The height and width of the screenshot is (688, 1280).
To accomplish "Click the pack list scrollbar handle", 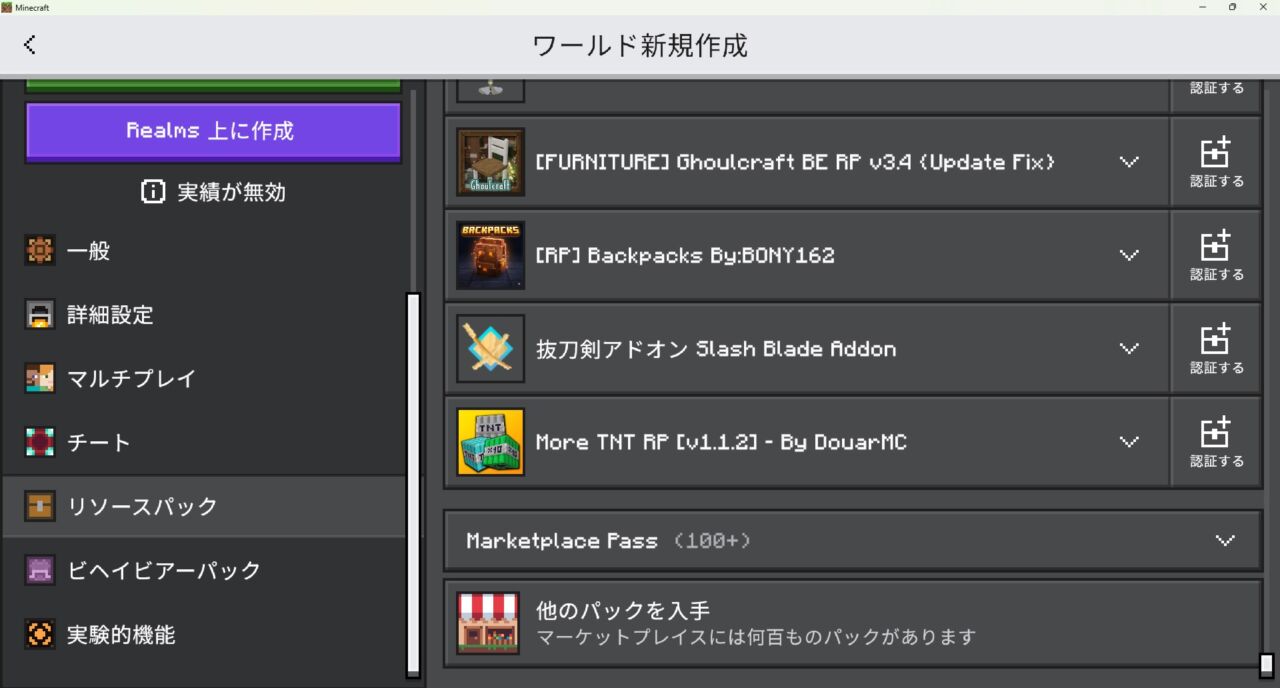I will [x=1267, y=665].
